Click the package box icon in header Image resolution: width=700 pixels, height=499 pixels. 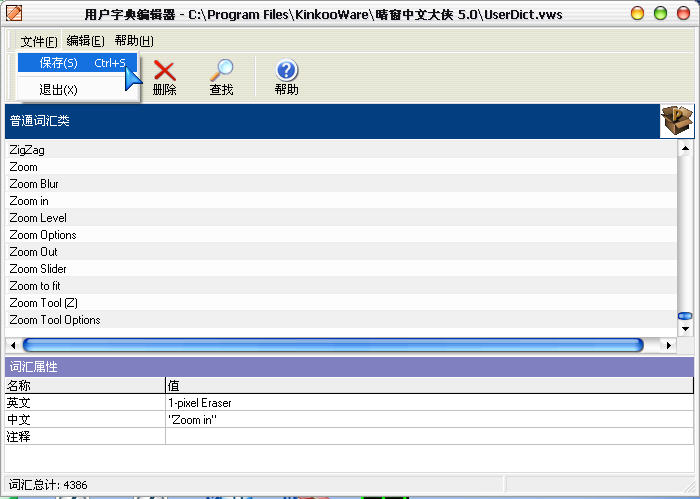click(x=677, y=121)
